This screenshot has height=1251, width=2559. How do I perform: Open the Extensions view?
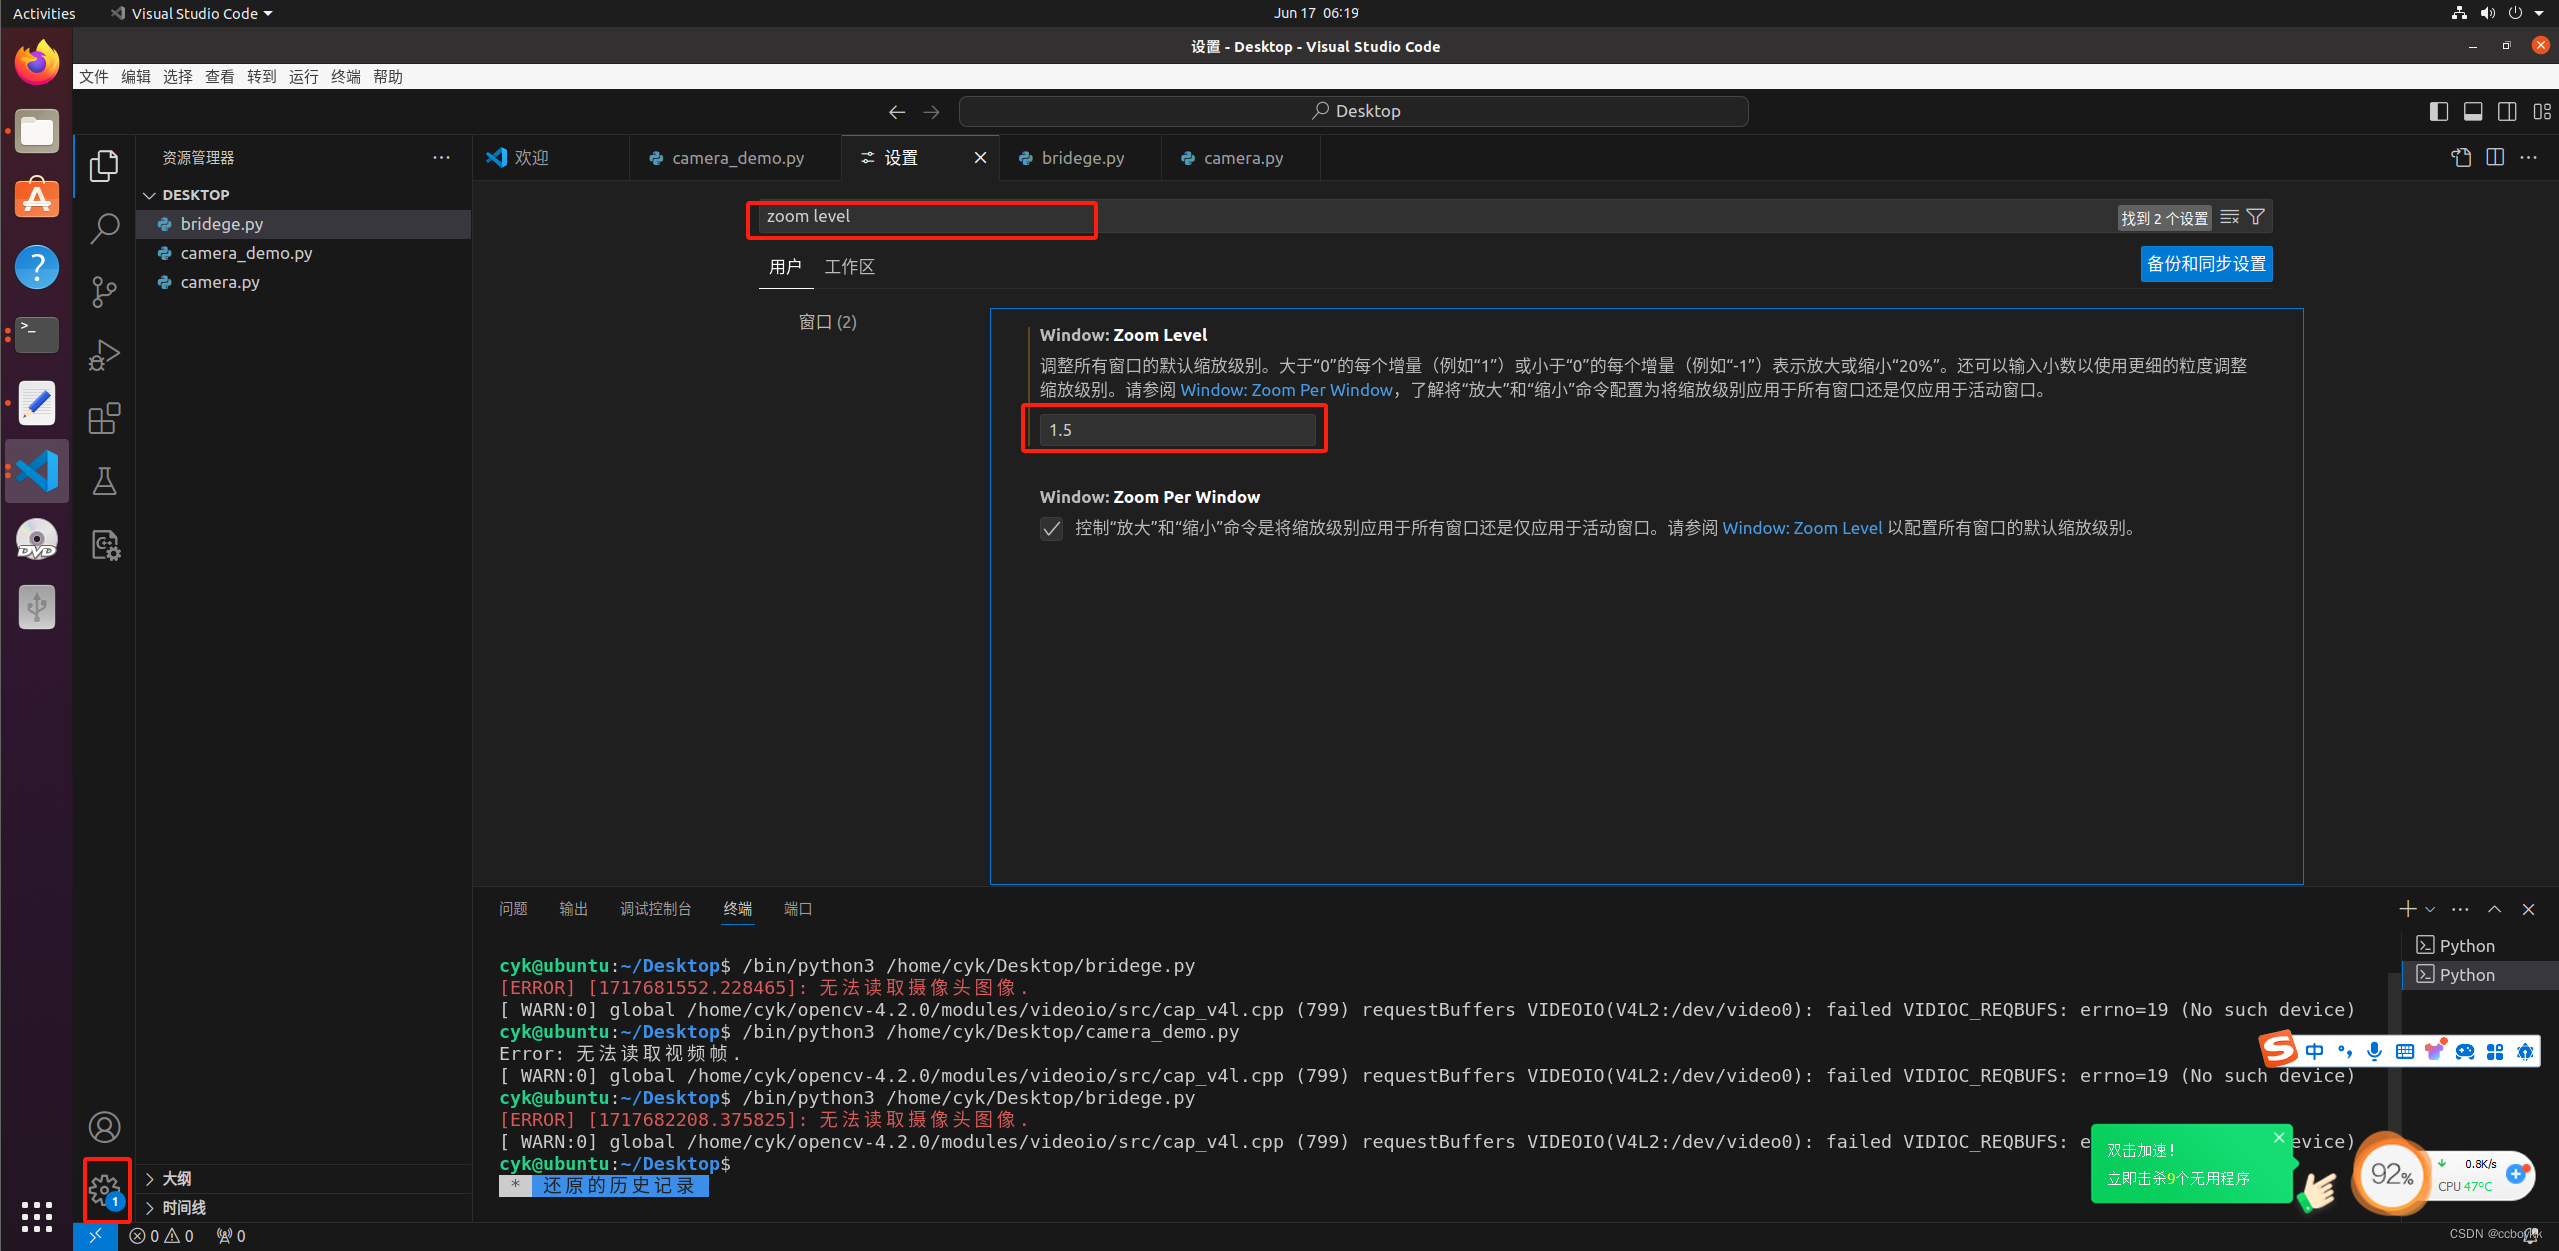click(104, 418)
